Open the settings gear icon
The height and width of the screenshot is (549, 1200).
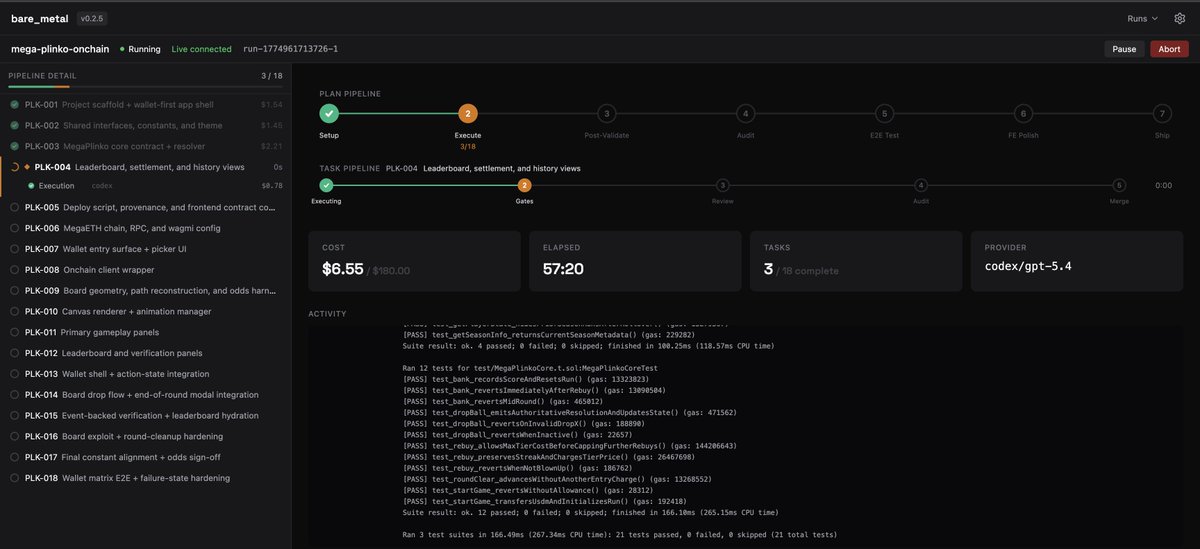pyautogui.click(x=1179, y=18)
